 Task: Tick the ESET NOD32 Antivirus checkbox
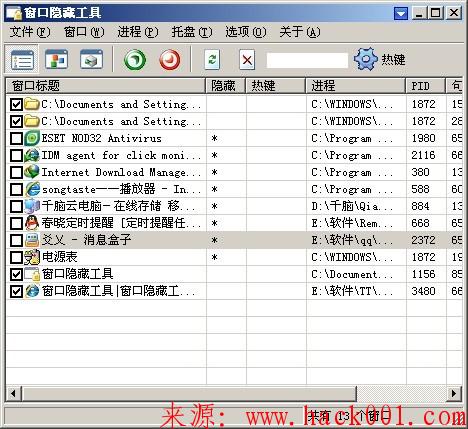pyautogui.click(x=16, y=138)
